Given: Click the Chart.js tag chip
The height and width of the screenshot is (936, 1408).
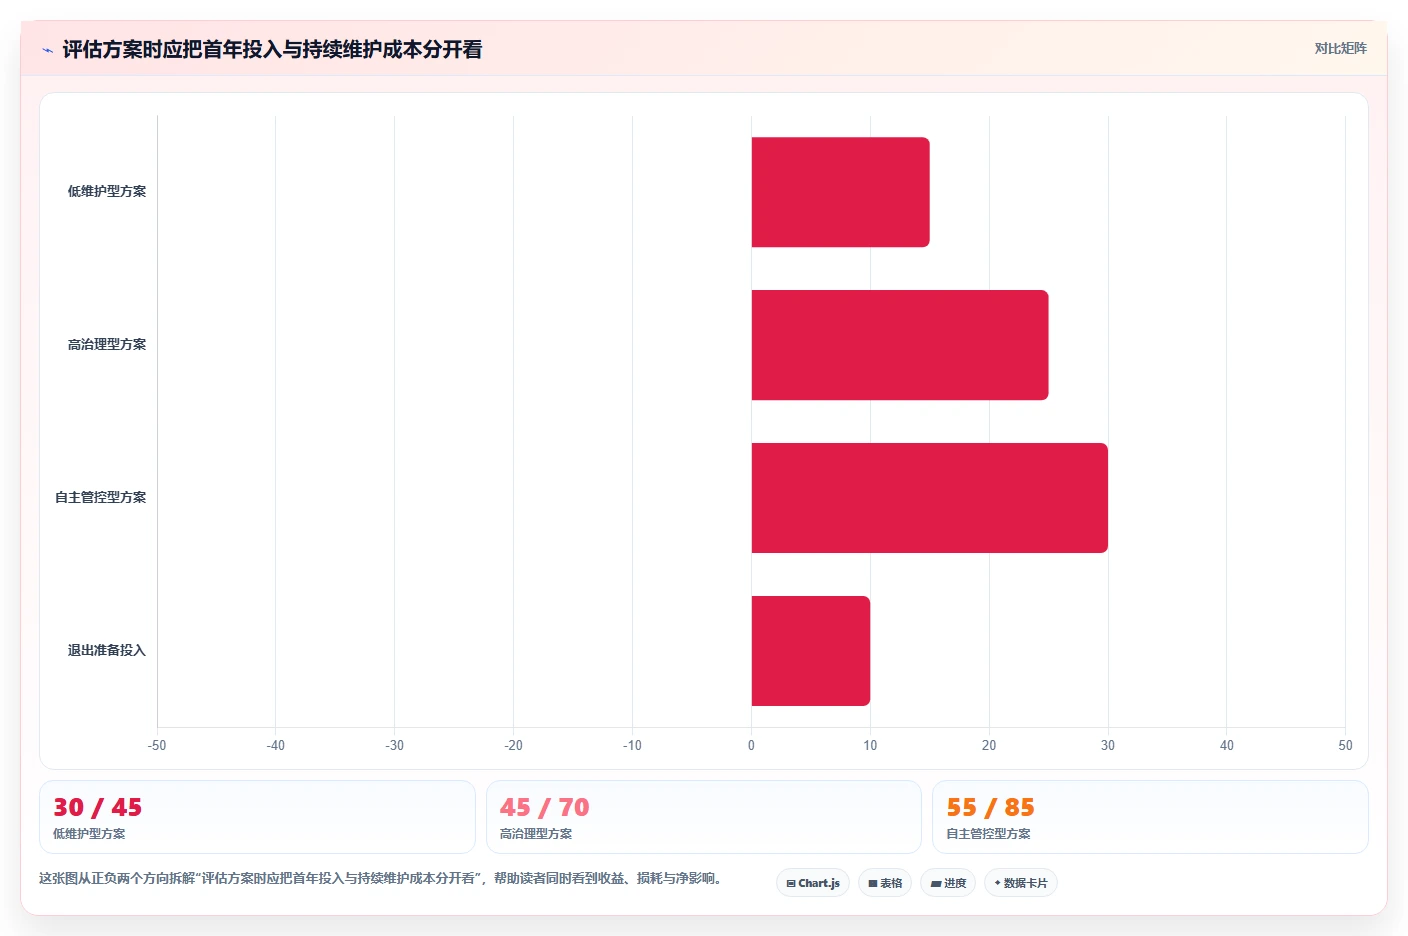Looking at the screenshot, I should (x=813, y=883).
